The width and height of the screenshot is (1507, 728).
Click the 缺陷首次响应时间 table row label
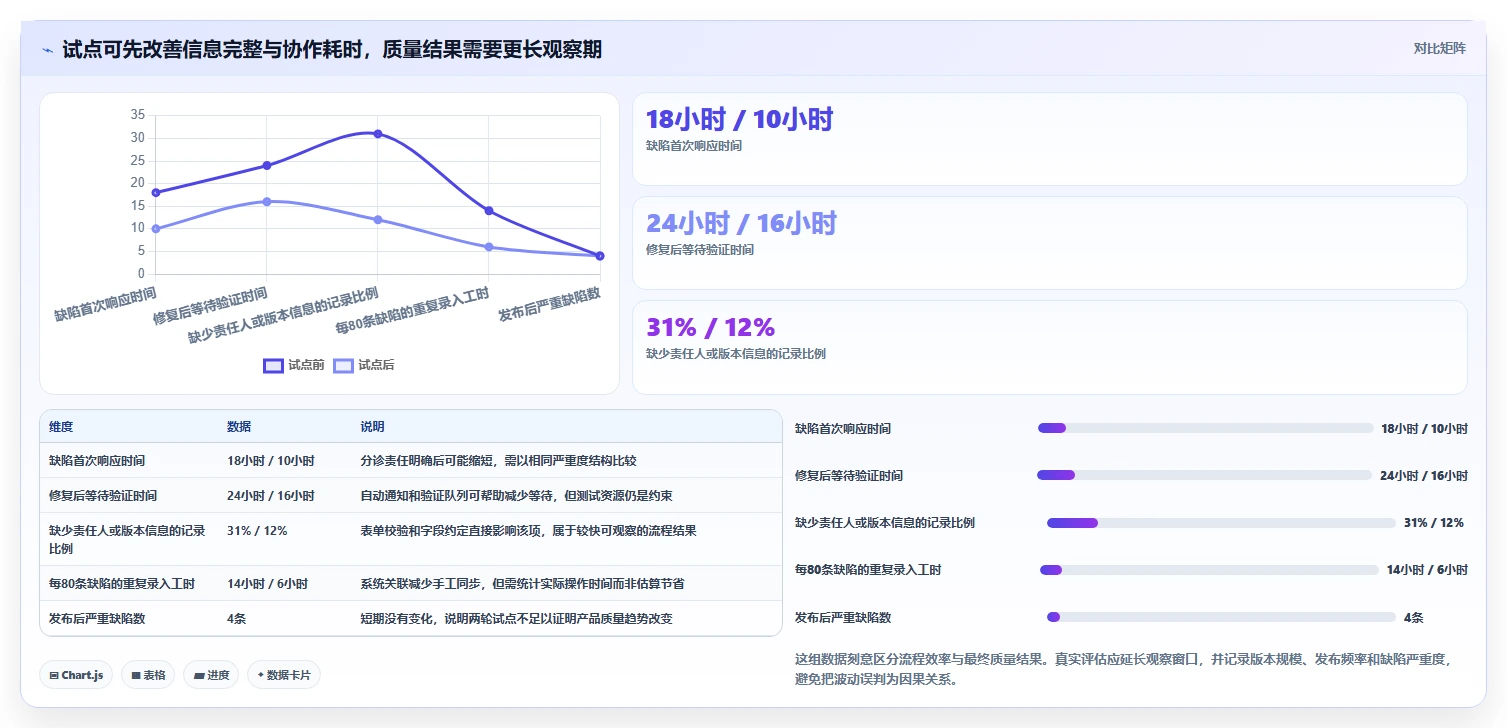(x=97, y=461)
